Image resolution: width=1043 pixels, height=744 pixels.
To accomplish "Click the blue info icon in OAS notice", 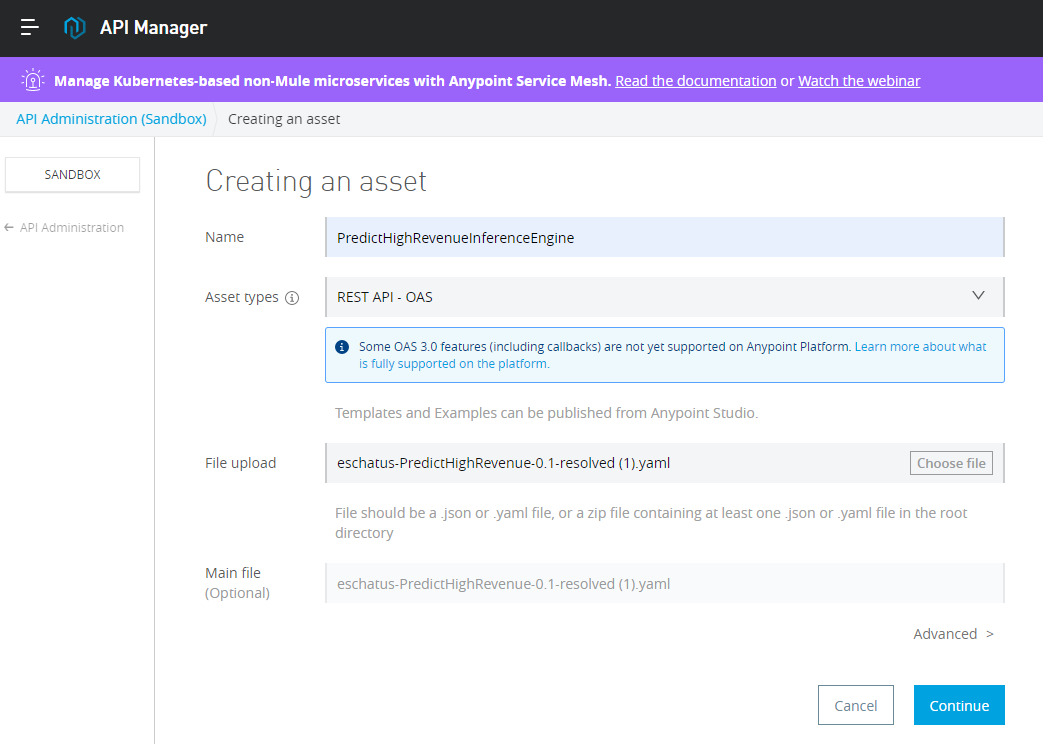I will tap(342, 347).
